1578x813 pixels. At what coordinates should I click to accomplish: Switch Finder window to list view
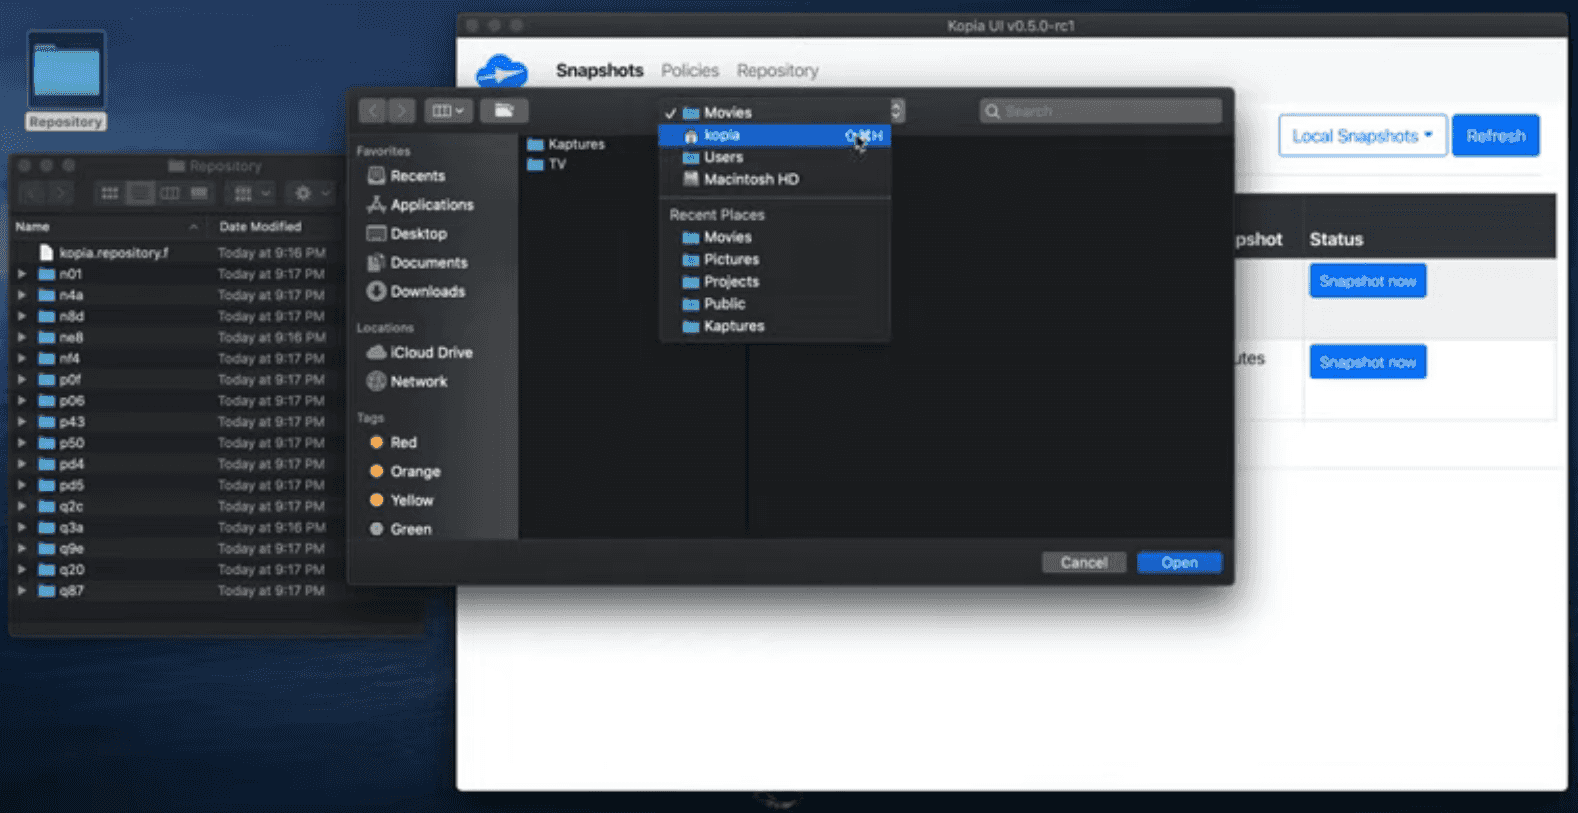tap(140, 192)
